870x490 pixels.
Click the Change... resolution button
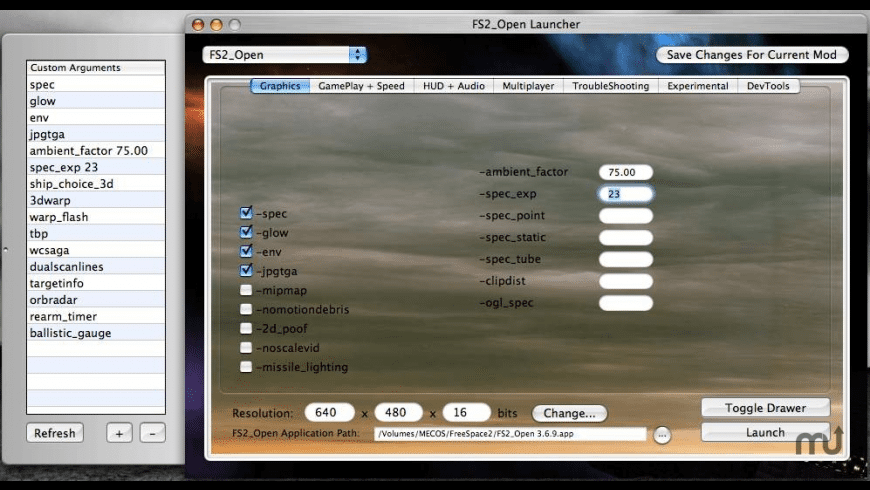tap(569, 413)
